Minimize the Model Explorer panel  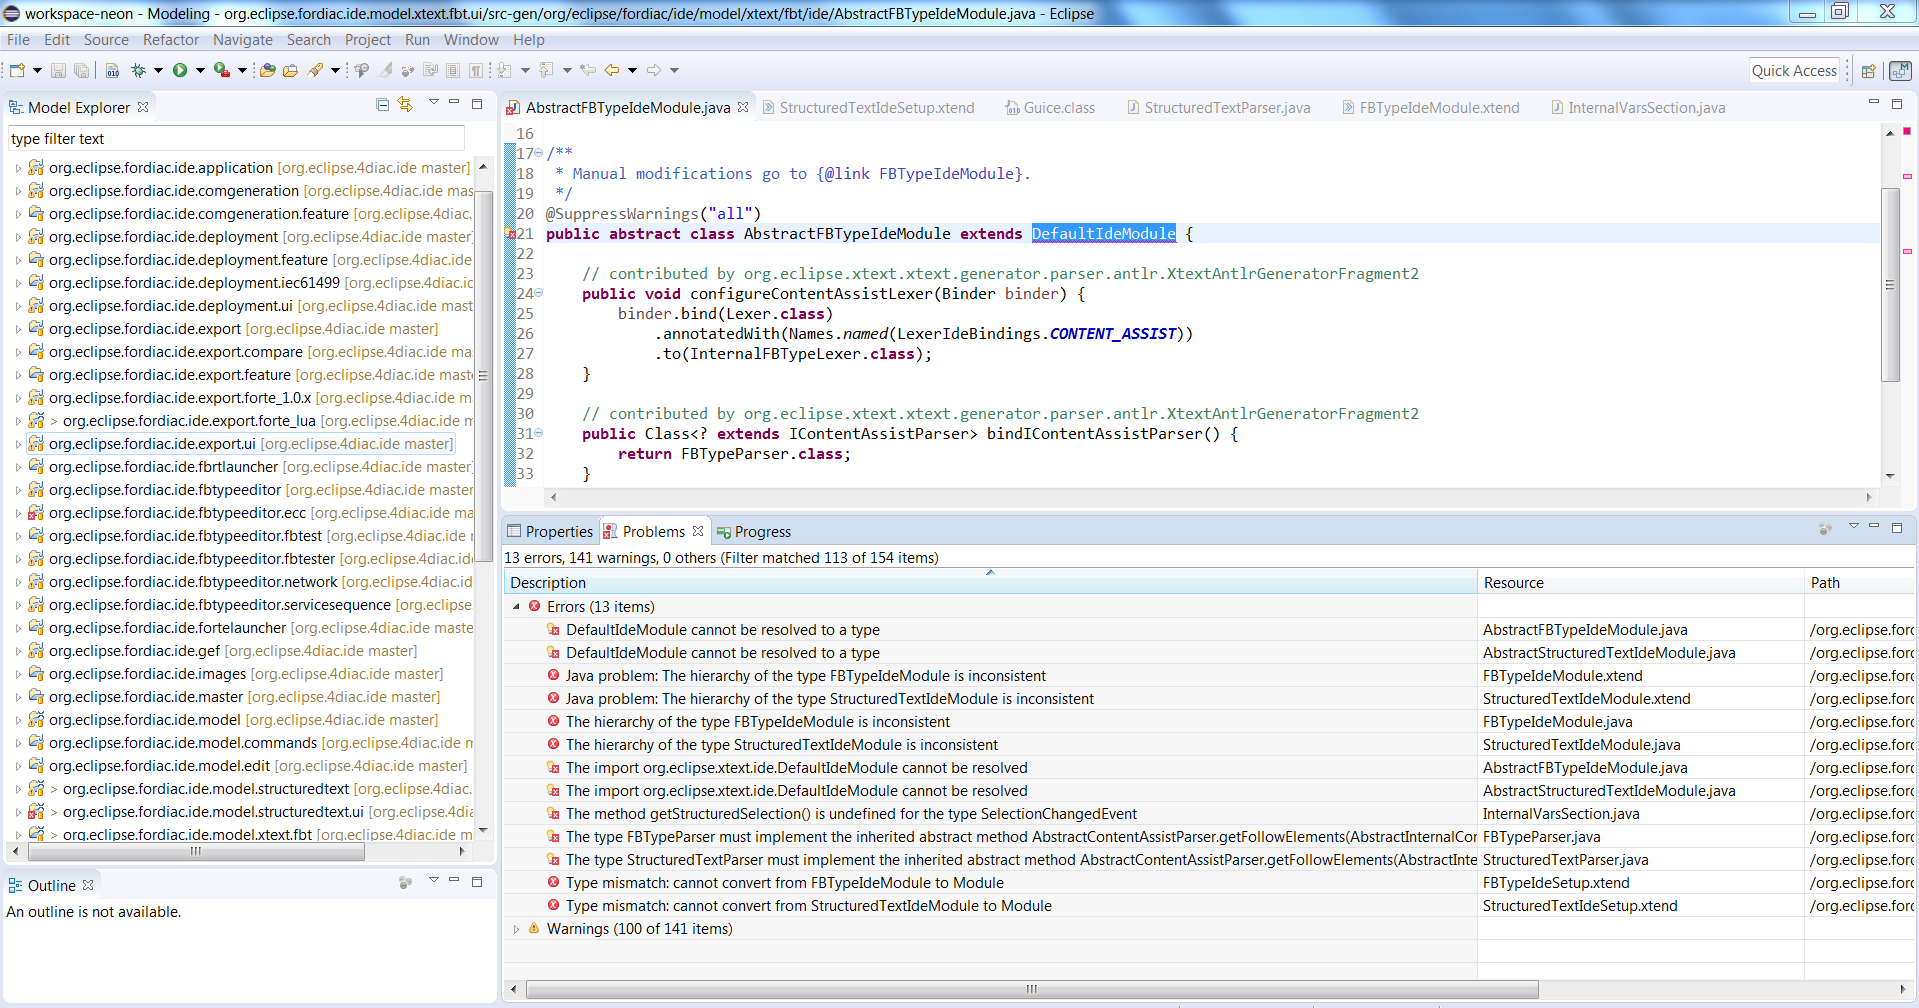(454, 102)
